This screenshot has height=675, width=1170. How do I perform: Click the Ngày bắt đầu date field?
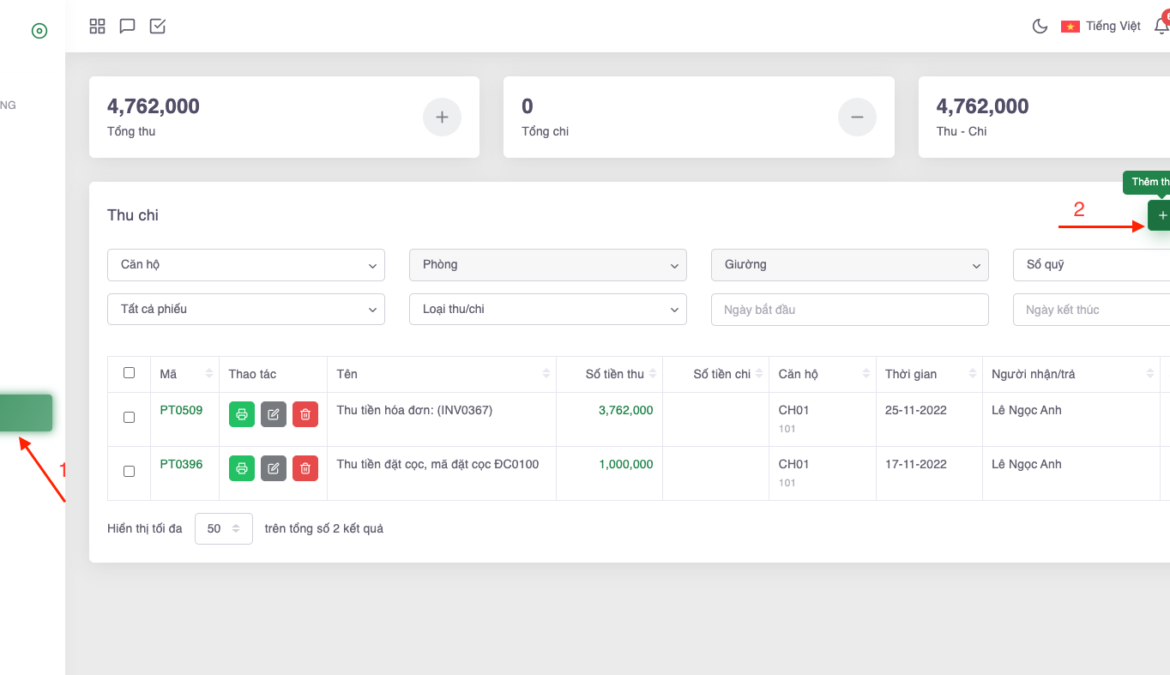point(849,310)
